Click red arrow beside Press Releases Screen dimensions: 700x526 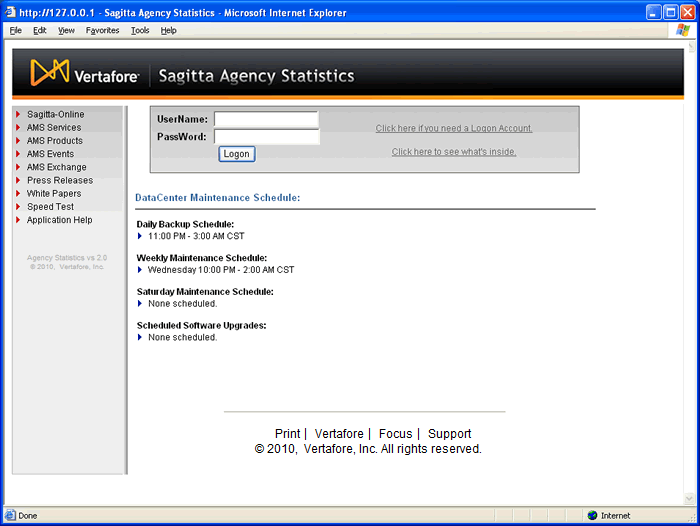pyautogui.click(x=18, y=180)
